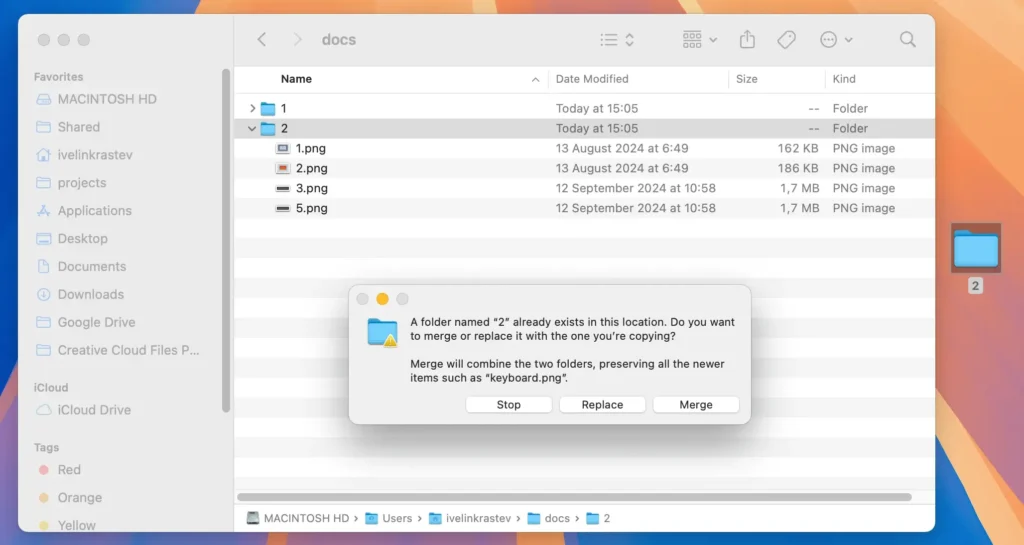Screen dimensions: 1024x545
Task: Click dialog's yellow minimize button
Action: 383,299
